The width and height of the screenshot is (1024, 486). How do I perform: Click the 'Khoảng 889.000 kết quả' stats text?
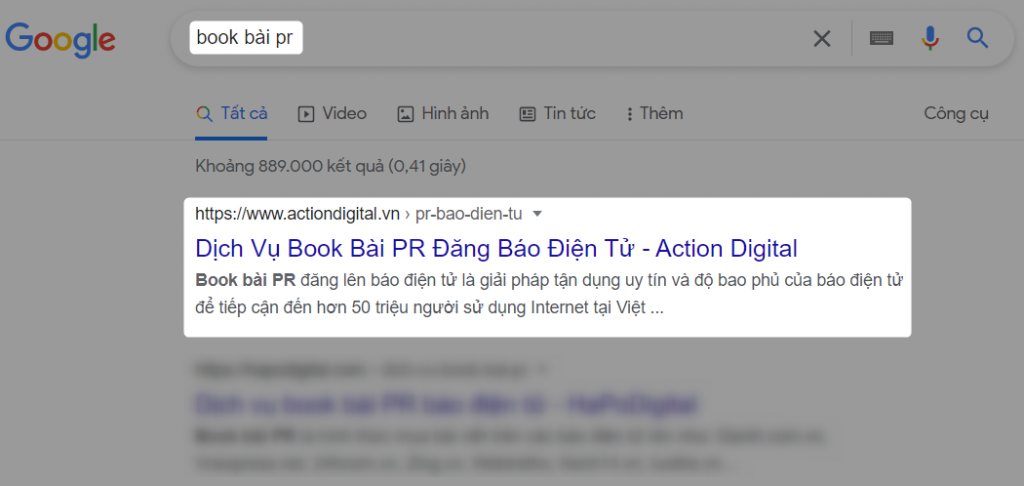pos(330,166)
